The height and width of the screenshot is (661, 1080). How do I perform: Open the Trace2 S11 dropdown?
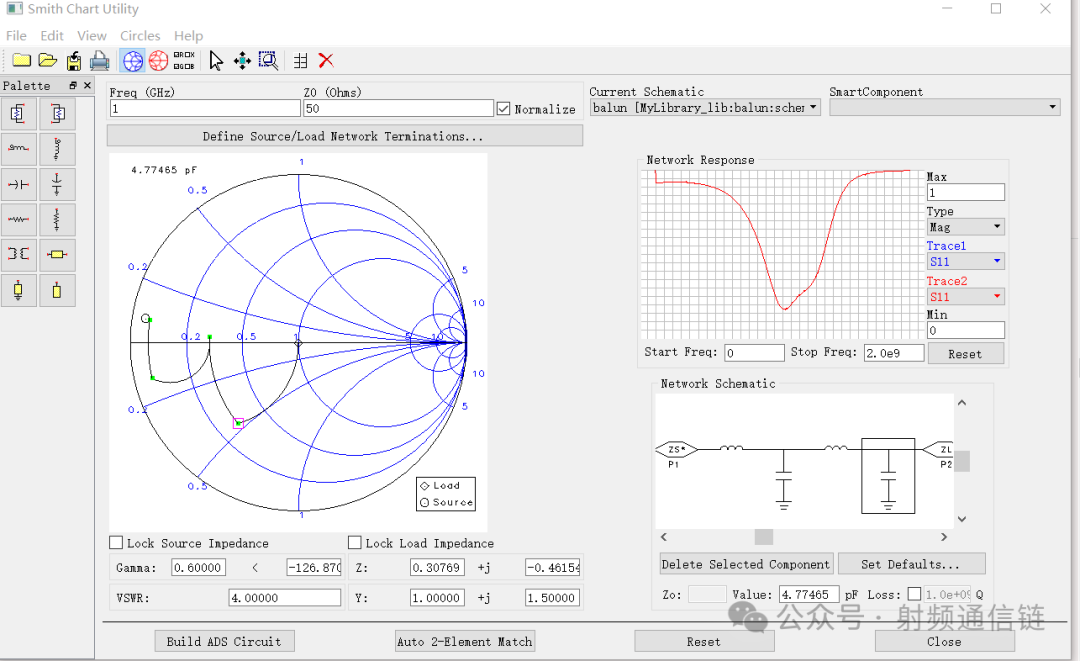[965, 297]
